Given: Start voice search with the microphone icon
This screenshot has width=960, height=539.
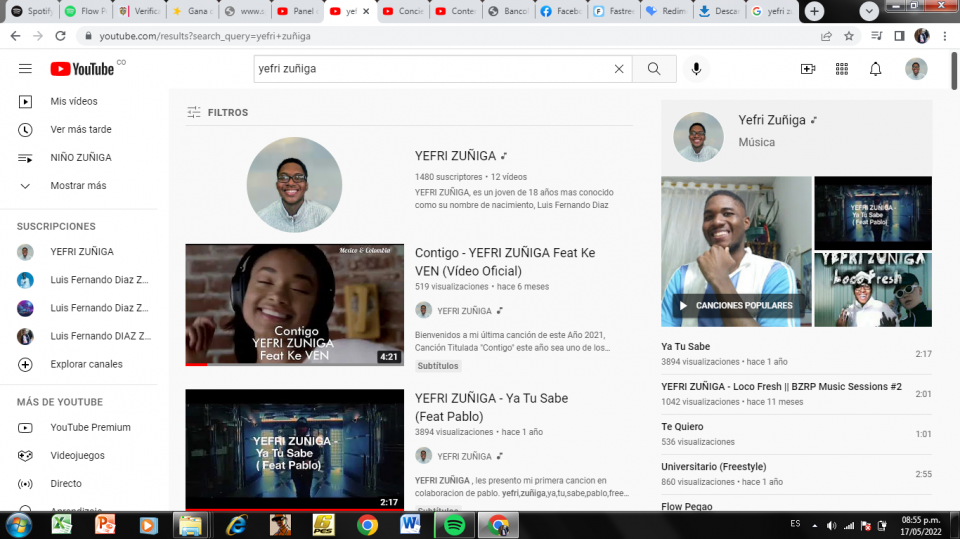Looking at the screenshot, I should 696,69.
